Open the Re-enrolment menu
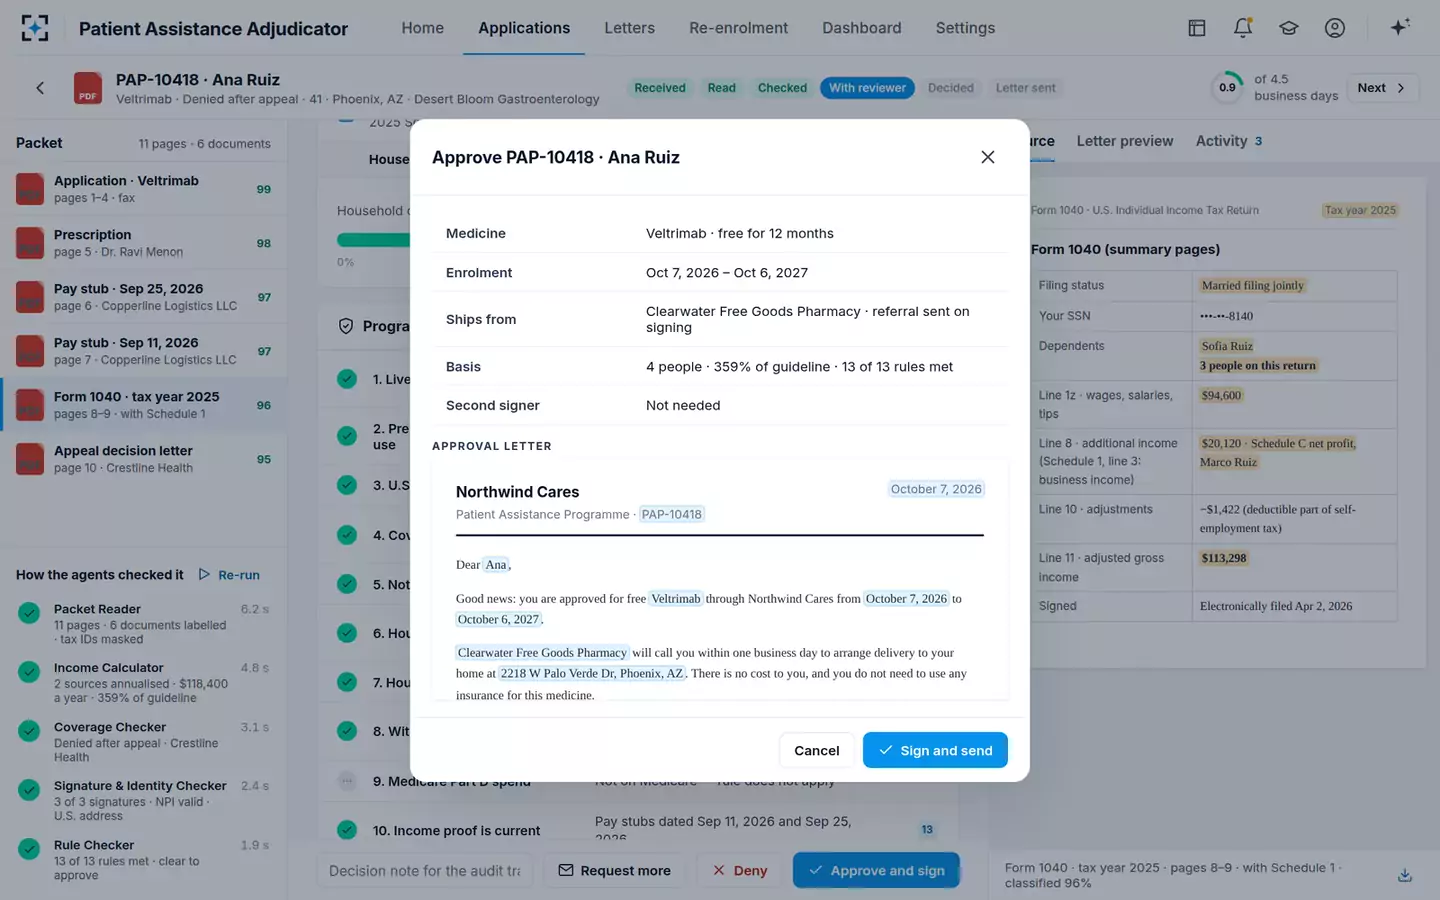Screen dimensions: 1440x900 coord(738,28)
